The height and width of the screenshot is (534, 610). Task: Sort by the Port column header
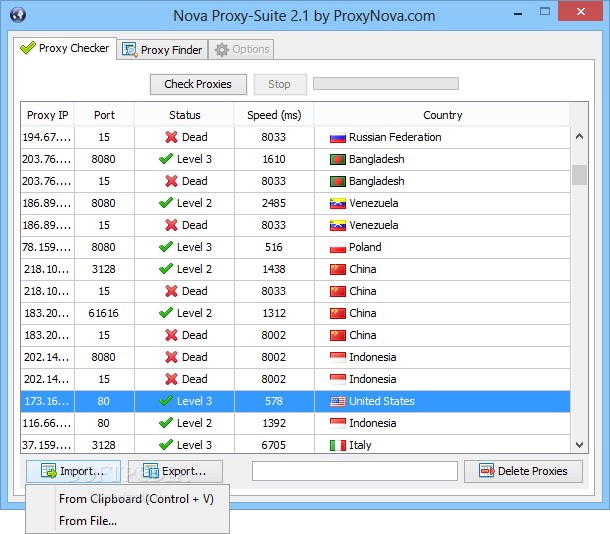(x=104, y=115)
